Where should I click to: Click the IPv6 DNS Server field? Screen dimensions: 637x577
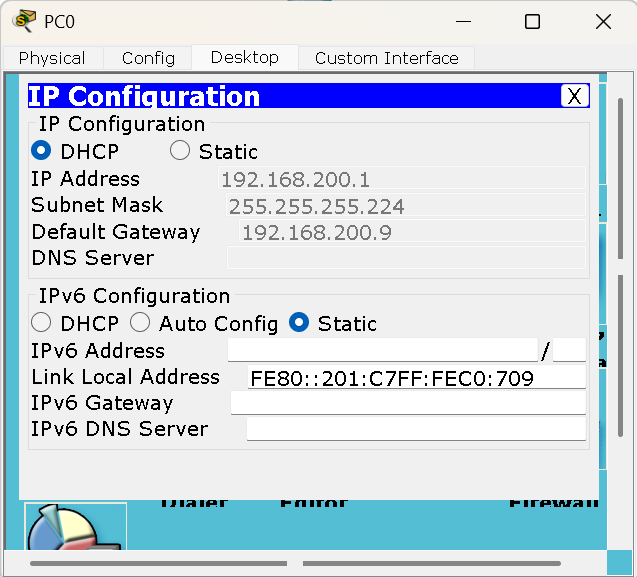coord(415,429)
